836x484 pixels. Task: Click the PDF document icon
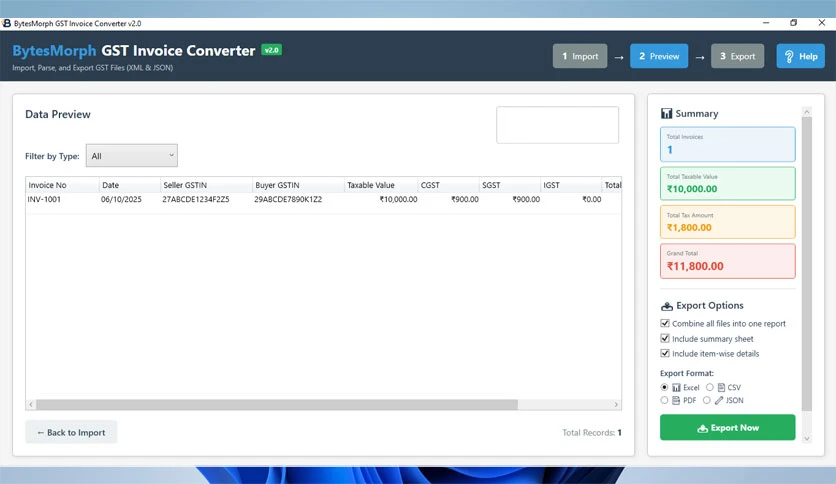coord(676,400)
